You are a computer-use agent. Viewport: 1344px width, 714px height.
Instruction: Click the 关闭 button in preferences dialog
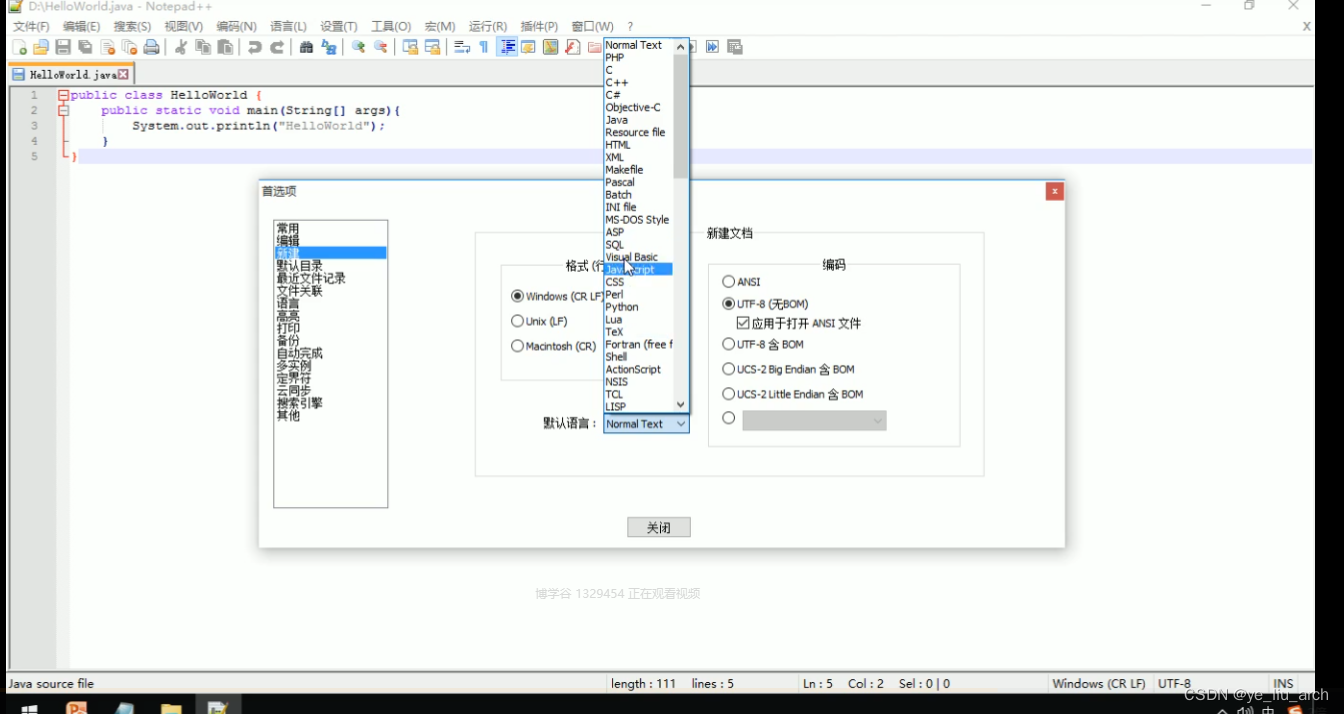pyautogui.click(x=659, y=528)
